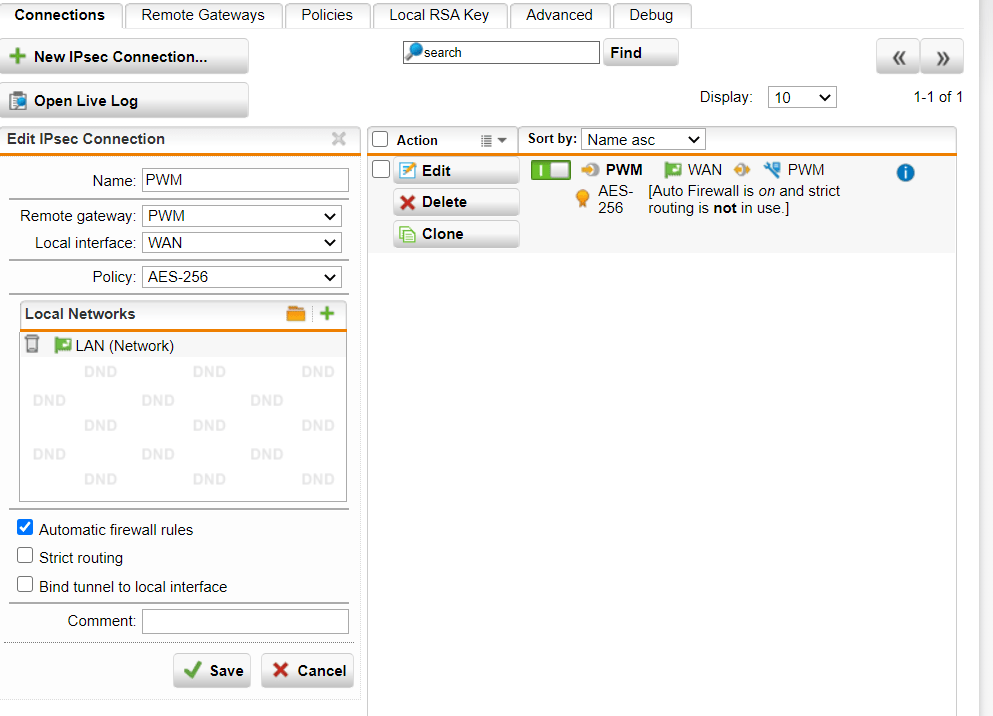This screenshot has width=993, height=716.
Task: Enable the Strict routing checkbox
Action: click(24, 557)
